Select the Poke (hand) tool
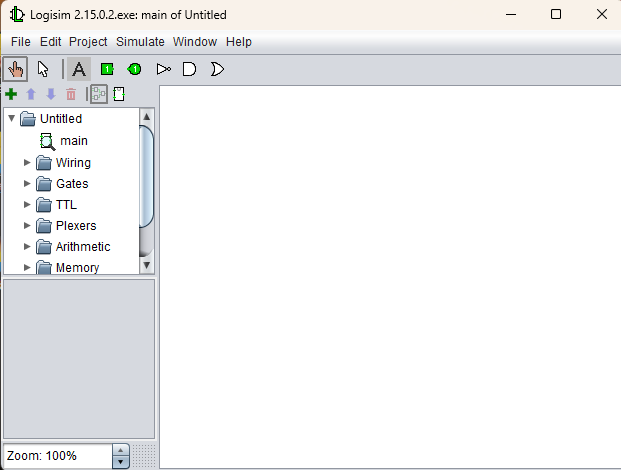621x470 pixels. 15,69
